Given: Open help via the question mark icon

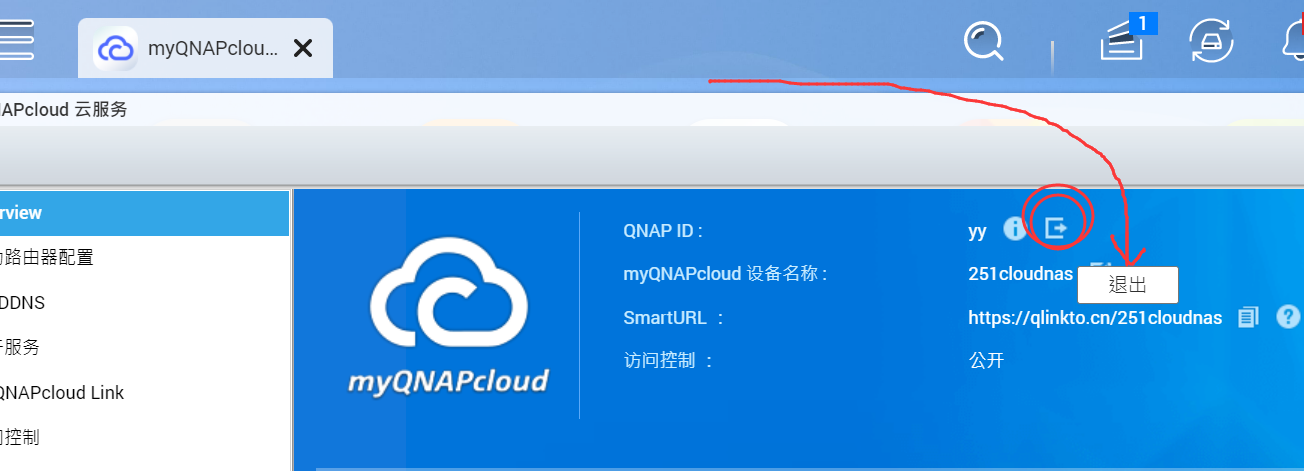Looking at the screenshot, I should (x=1289, y=317).
